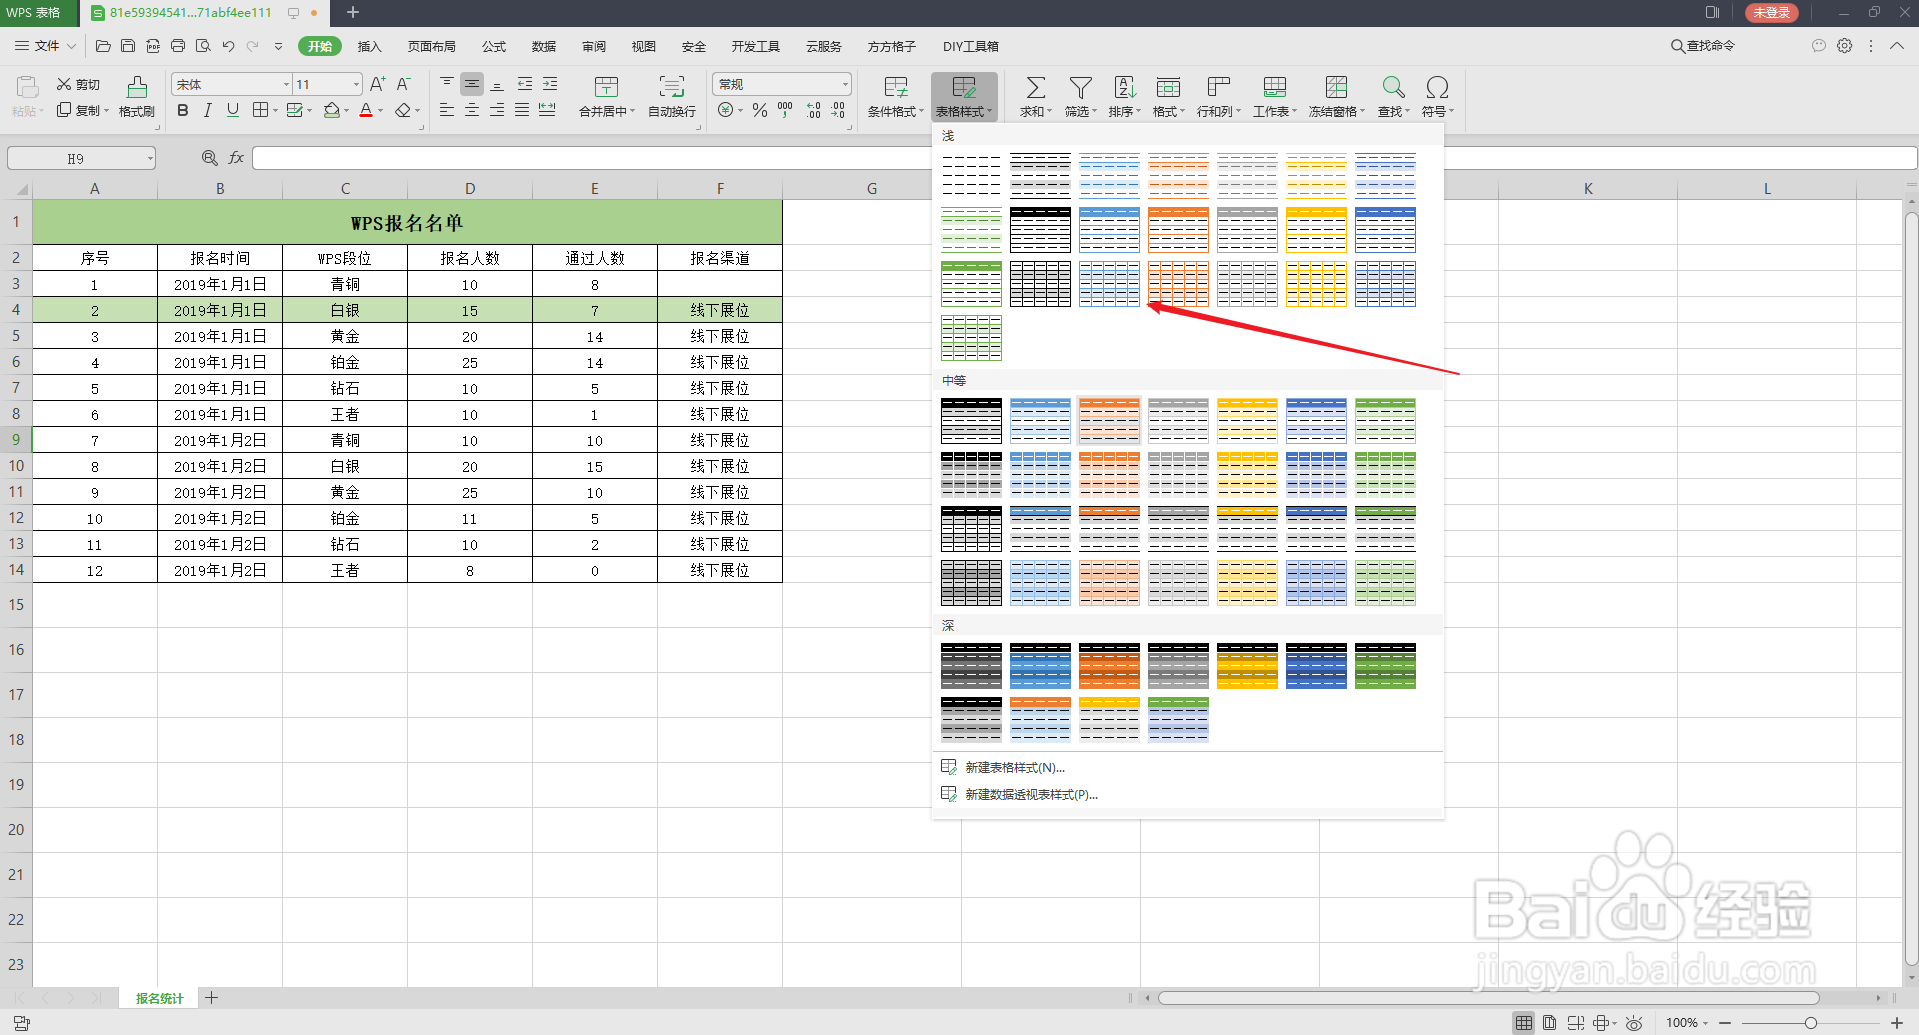Open the Formulas (公式) tab
Screen dimensions: 1919x1035
(x=494, y=46)
